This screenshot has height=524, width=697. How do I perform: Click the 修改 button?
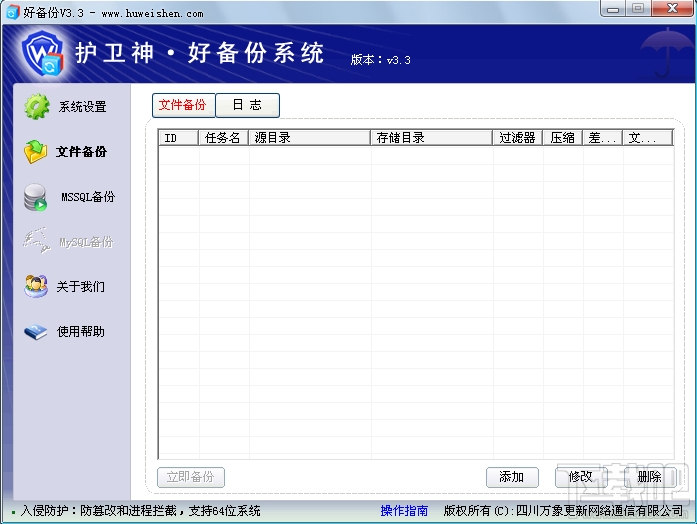(581, 477)
